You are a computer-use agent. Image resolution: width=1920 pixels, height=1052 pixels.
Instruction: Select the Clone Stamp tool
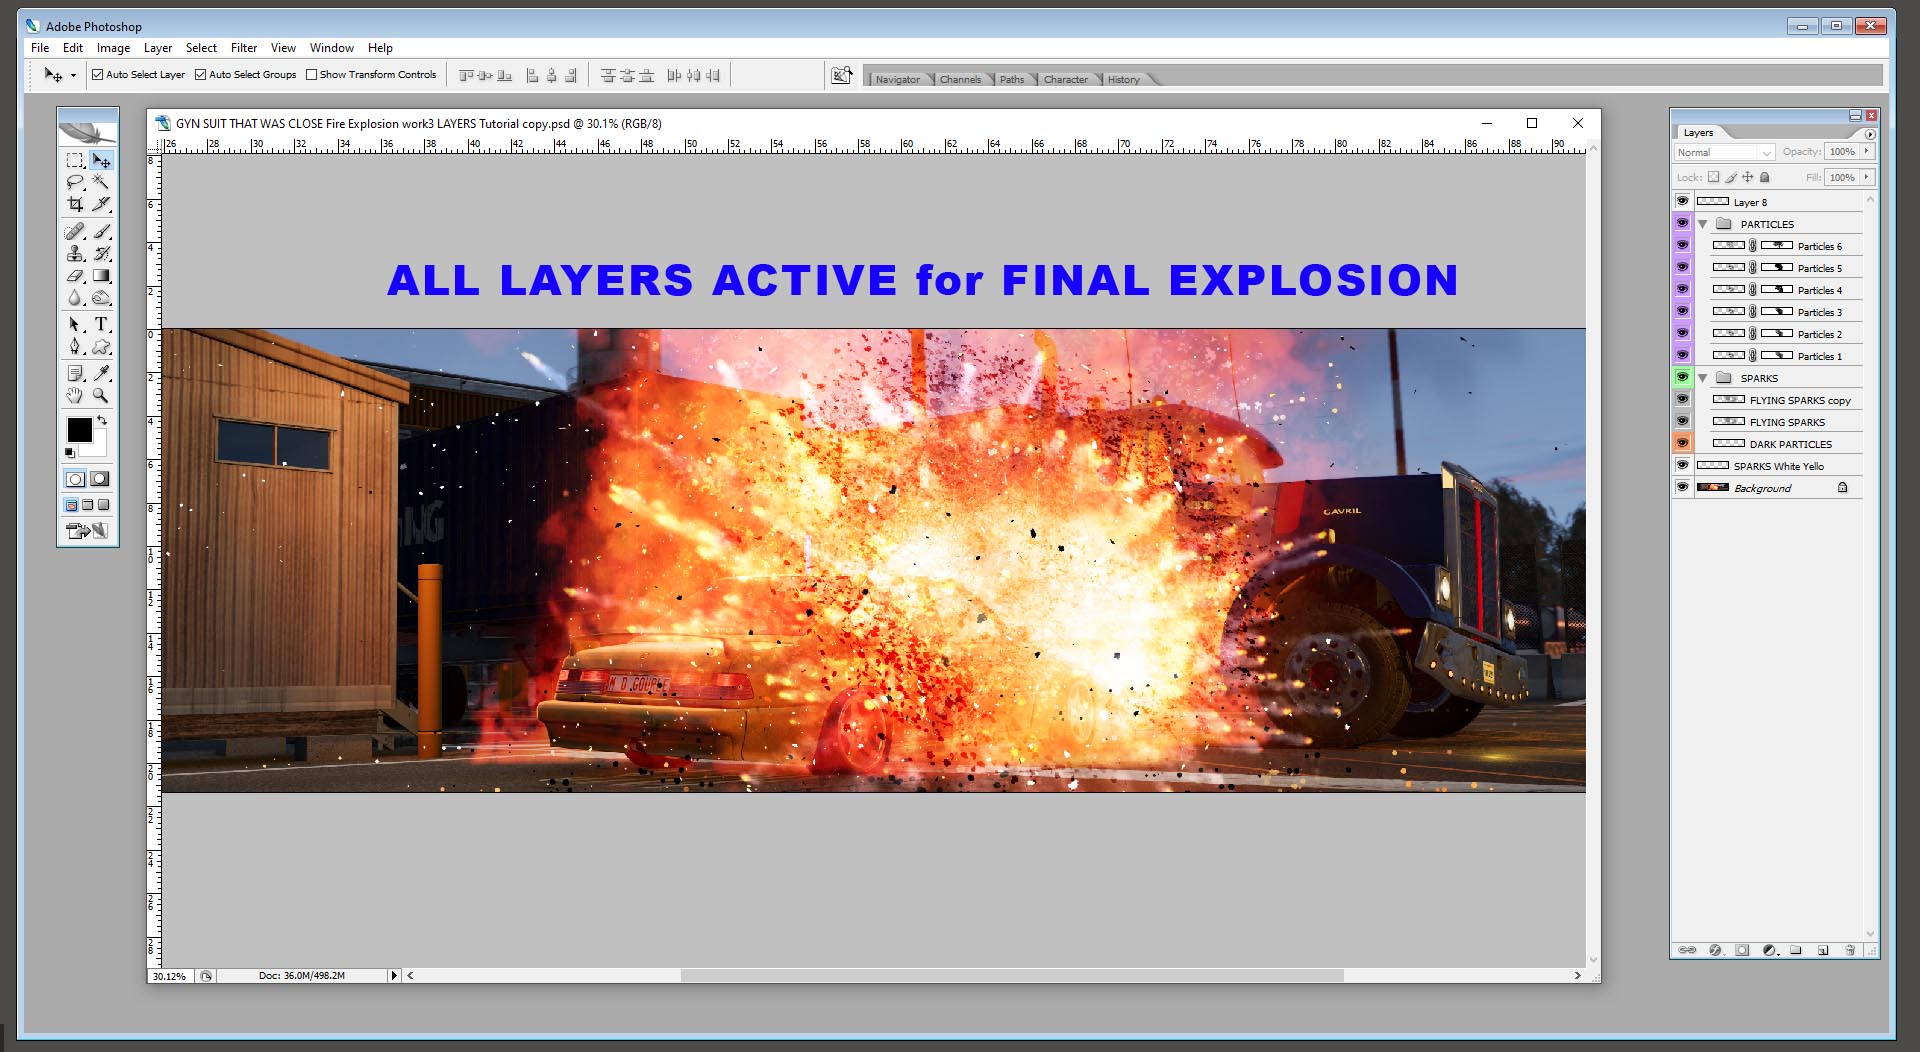coord(75,253)
